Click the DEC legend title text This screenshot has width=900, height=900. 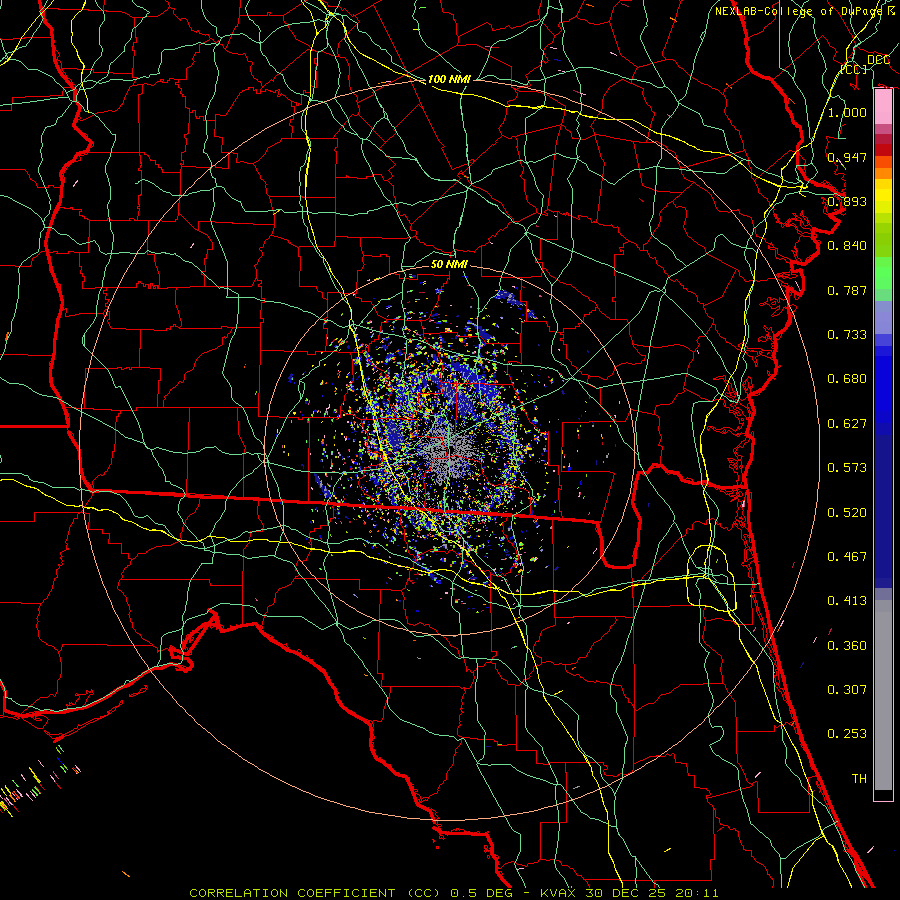pyautogui.click(x=878, y=60)
